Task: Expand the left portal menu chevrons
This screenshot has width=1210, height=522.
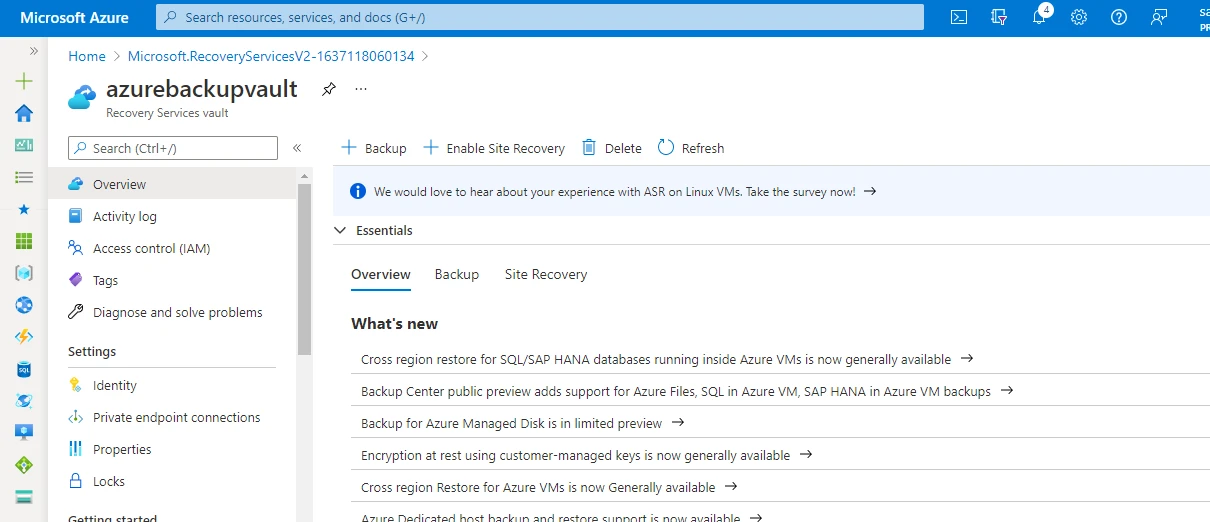Action: pyautogui.click(x=34, y=50)
